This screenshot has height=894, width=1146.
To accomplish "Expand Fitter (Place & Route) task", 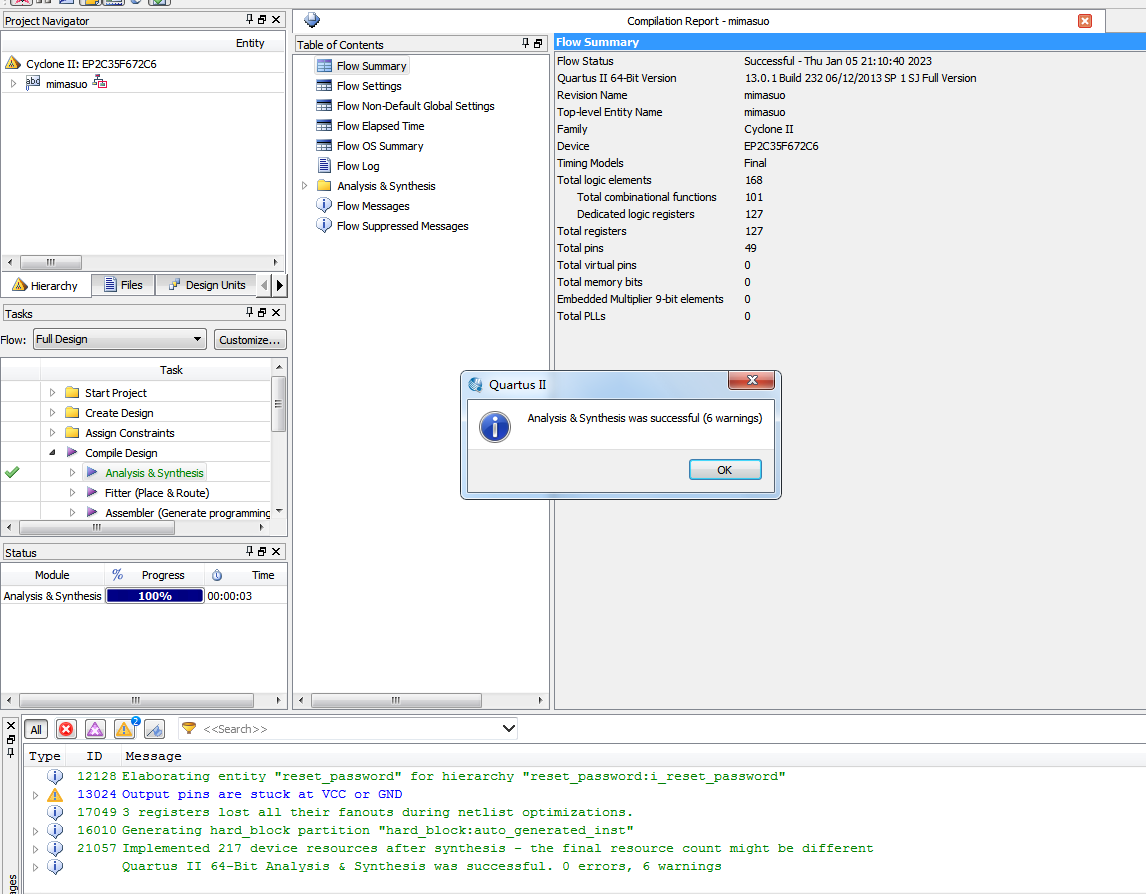I will coord(72,493).
